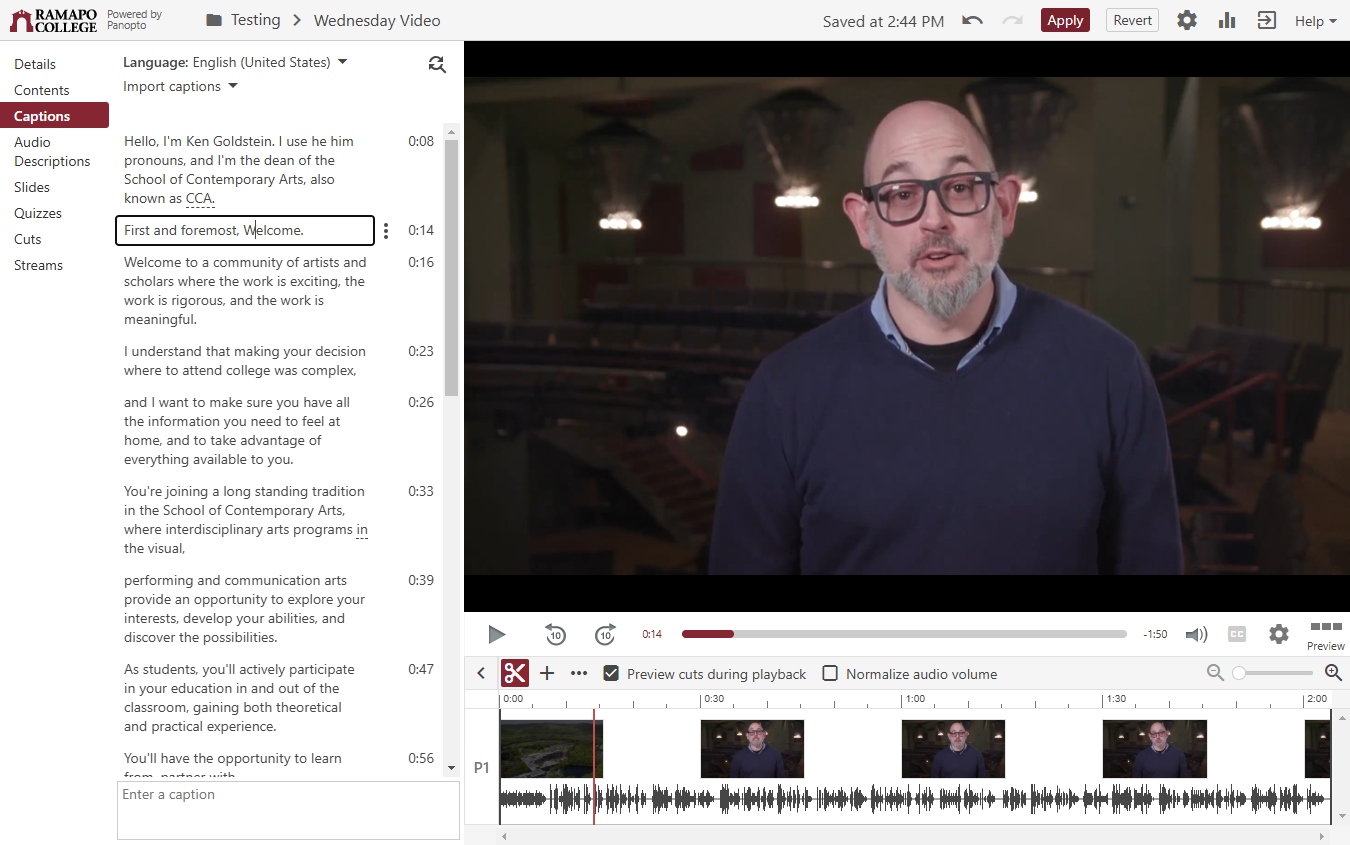Viewport: 1350px width, 845px height.
Task: Click the undo arrow icon
Action: click(x=972, y=20)
